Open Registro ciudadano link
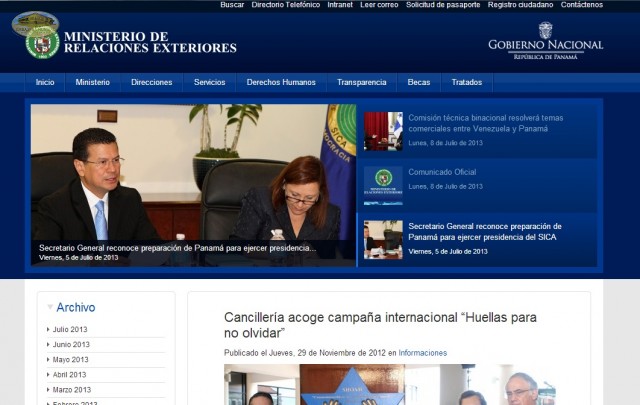Viewport: 640px width, 405px height. (x=520, y=5)
